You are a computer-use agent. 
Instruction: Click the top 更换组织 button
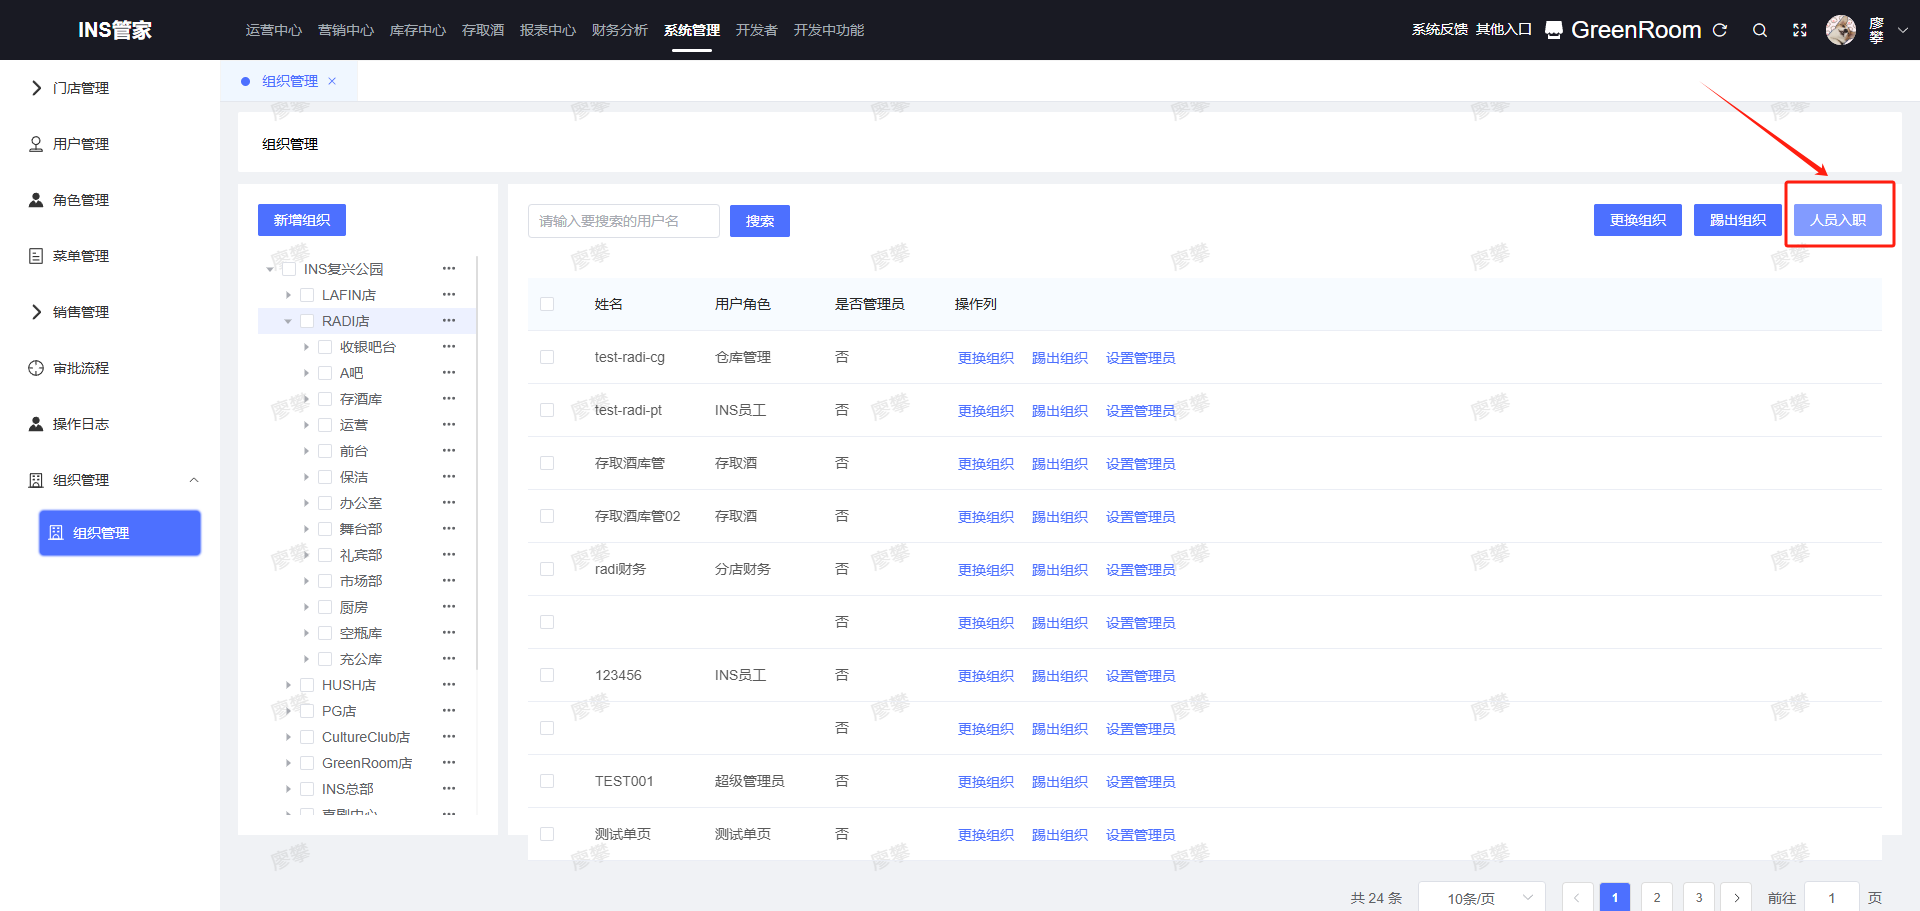[1638, 220]
